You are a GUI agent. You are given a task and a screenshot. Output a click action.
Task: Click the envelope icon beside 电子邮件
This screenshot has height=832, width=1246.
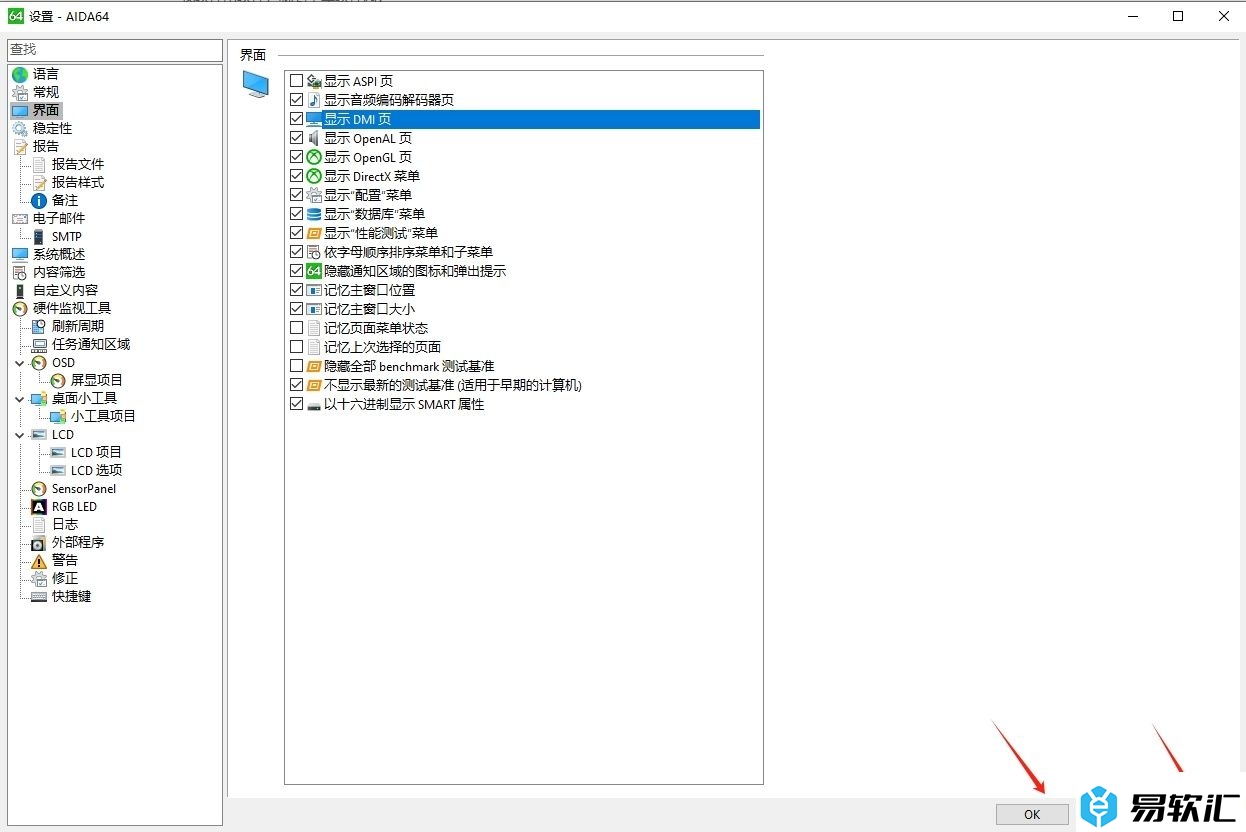coord(20,218)
